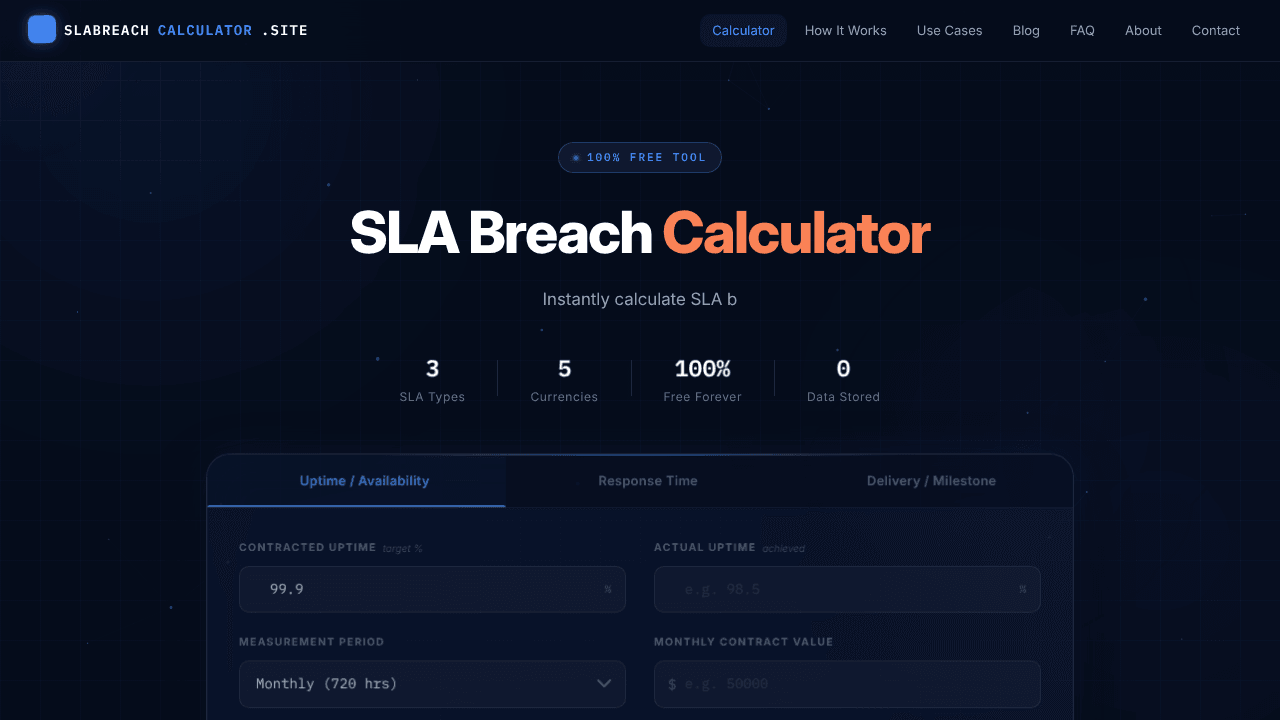This screenshot has width=1280, height=720.
Task: Click the 'Instantly calculate SLA b' subtitle text
Action: 640,299
